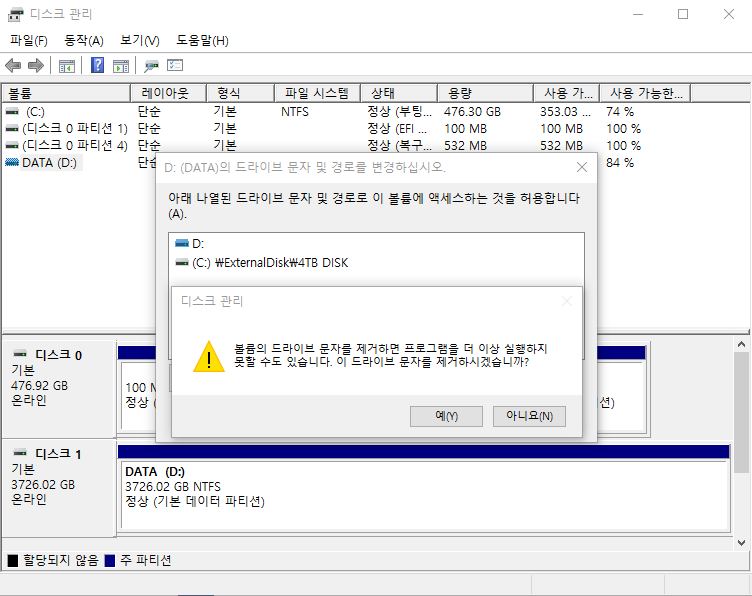
Task: Click the scroll down arrow in graphical view
Action: [741, 543]
